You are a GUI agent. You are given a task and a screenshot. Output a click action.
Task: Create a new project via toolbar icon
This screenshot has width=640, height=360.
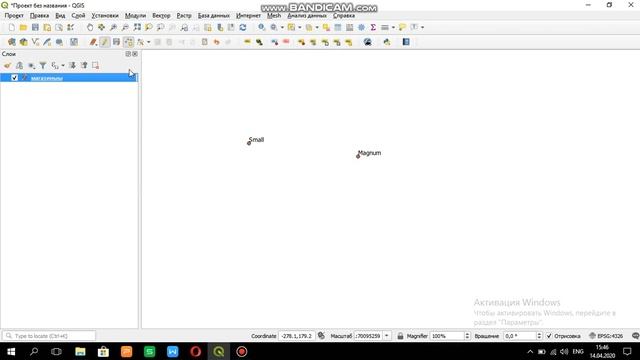click(x=11, y=27)
